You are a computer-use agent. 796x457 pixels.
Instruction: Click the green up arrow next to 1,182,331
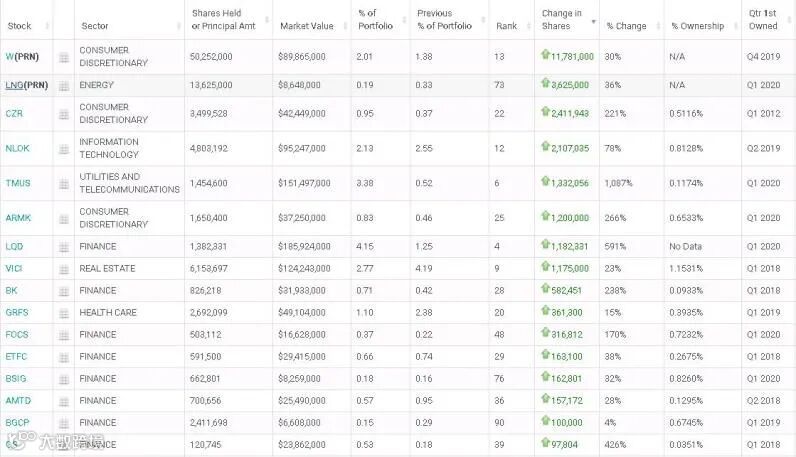(x=546, y=244)
